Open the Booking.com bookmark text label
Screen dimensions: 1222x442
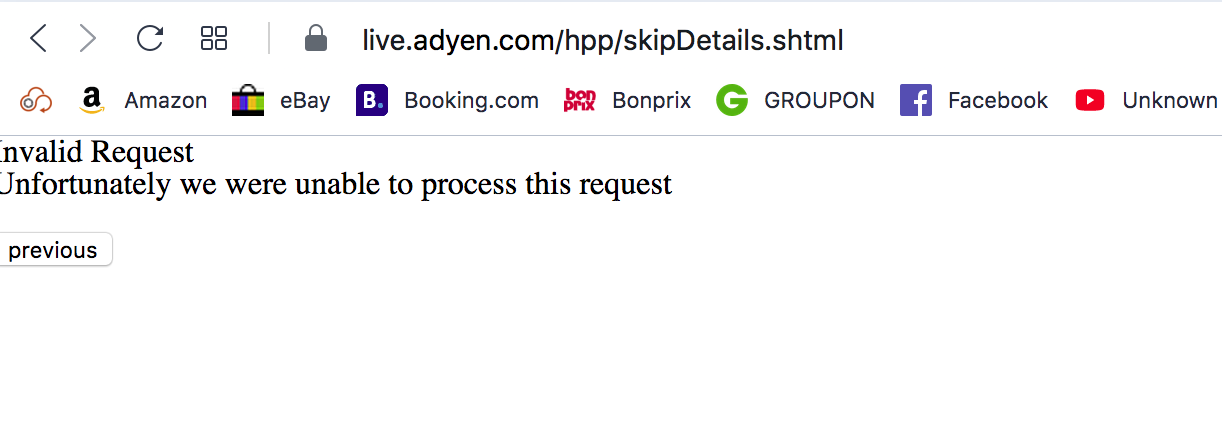[471, 100]
